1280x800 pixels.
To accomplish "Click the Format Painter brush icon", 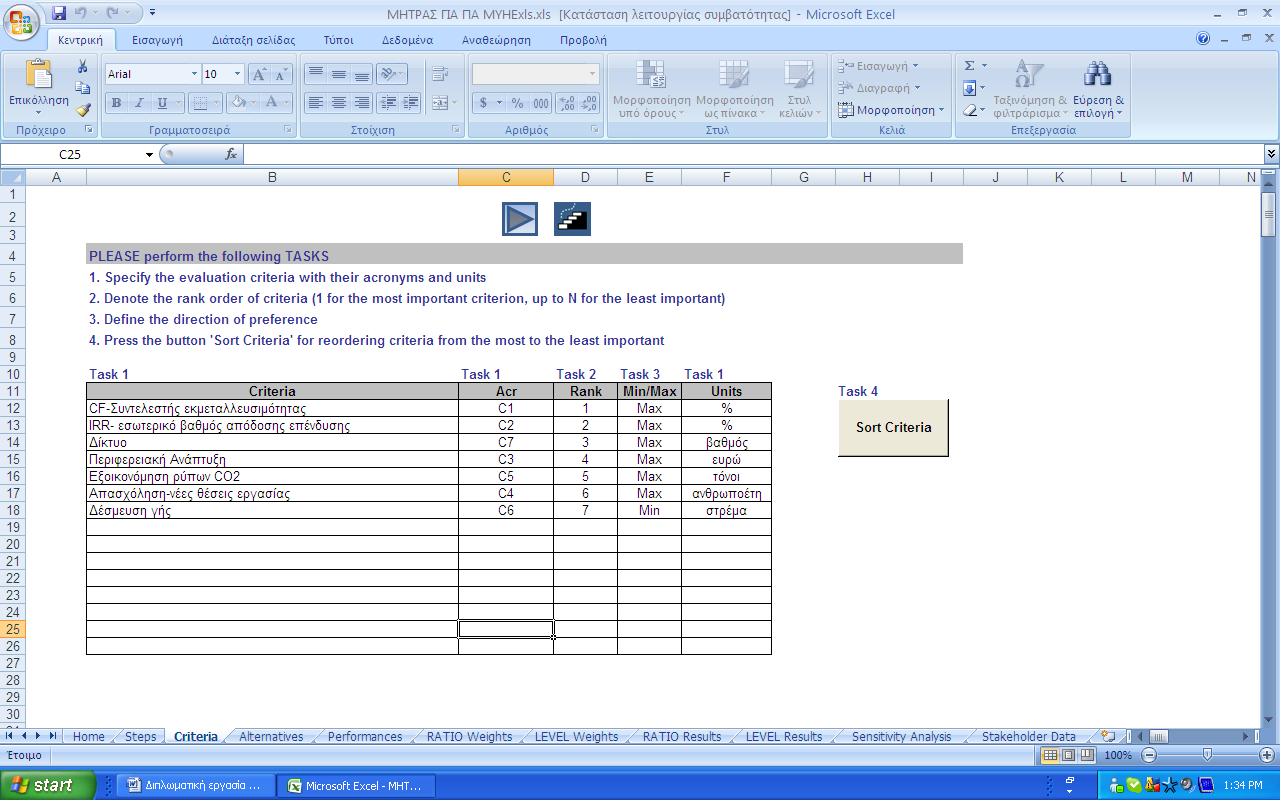I will tap(83, 110).
